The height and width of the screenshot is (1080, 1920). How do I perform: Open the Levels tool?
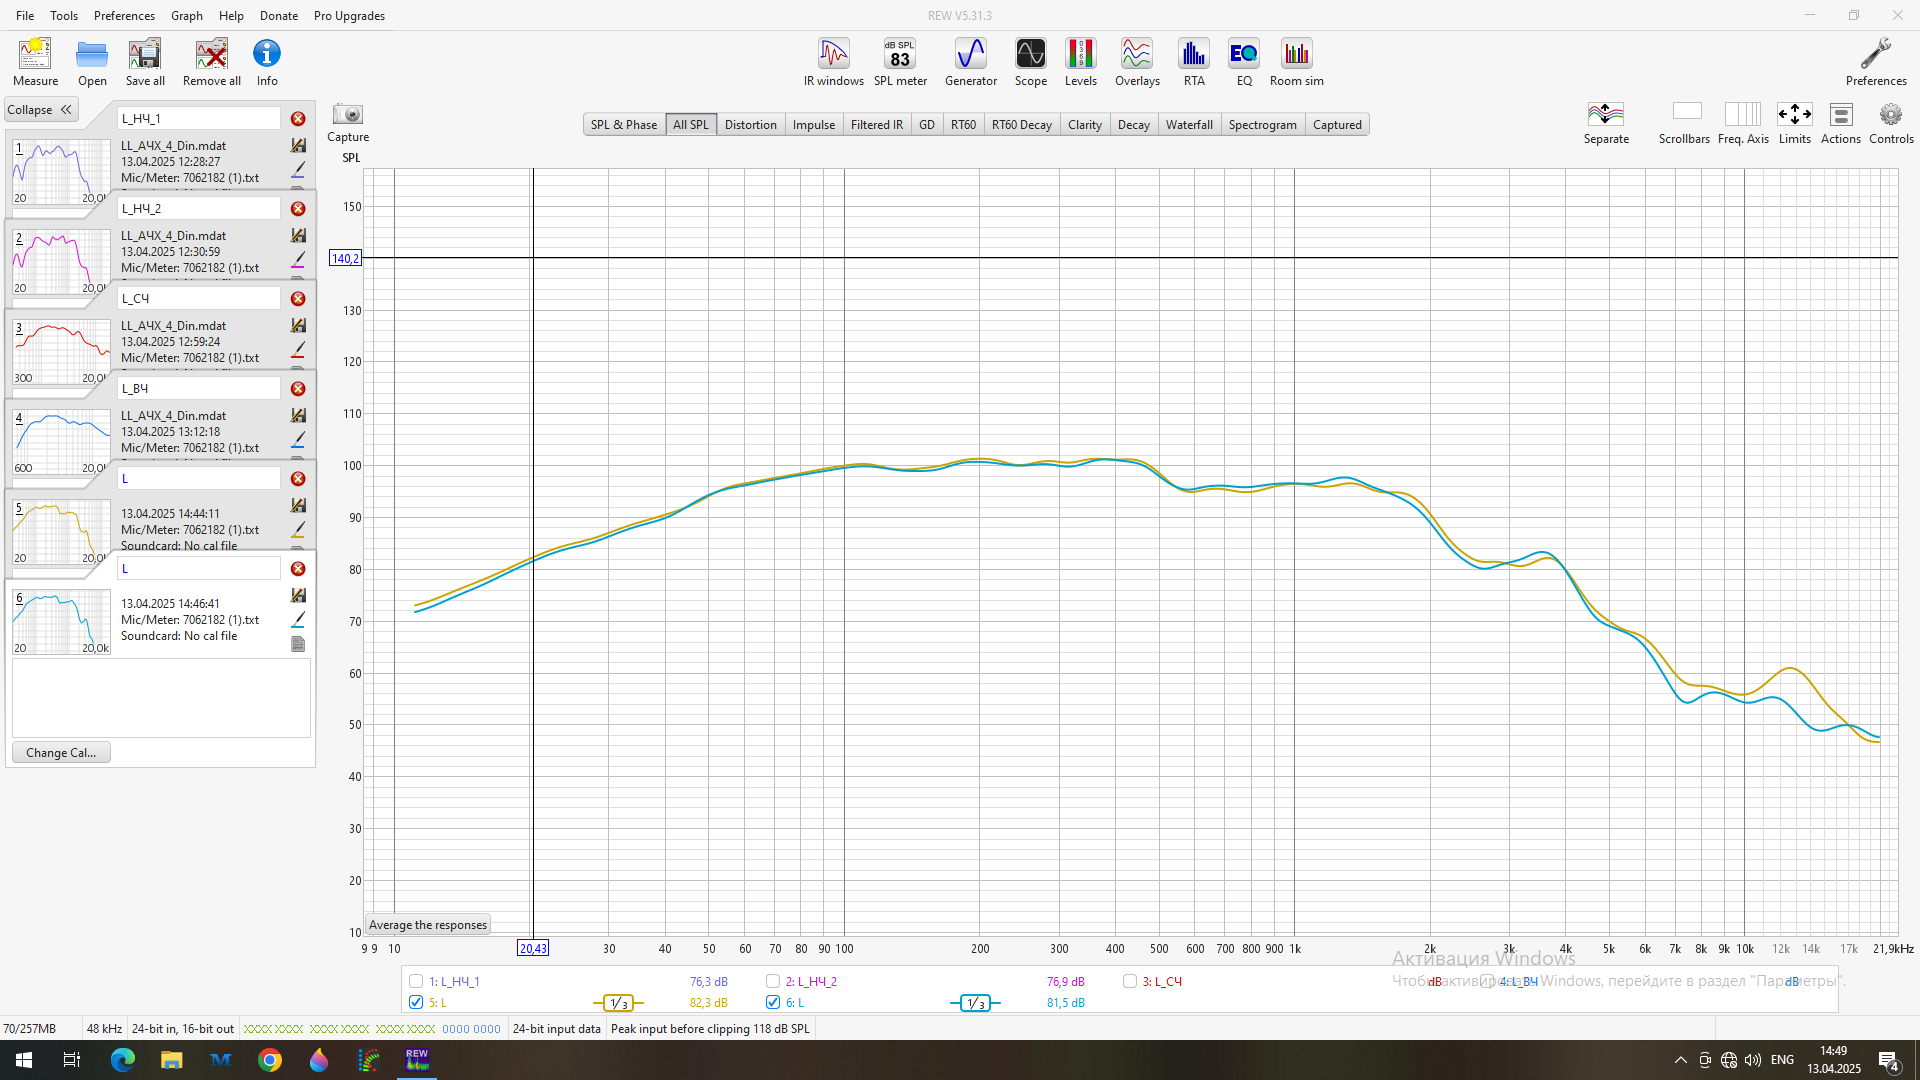click(1081, 62)
